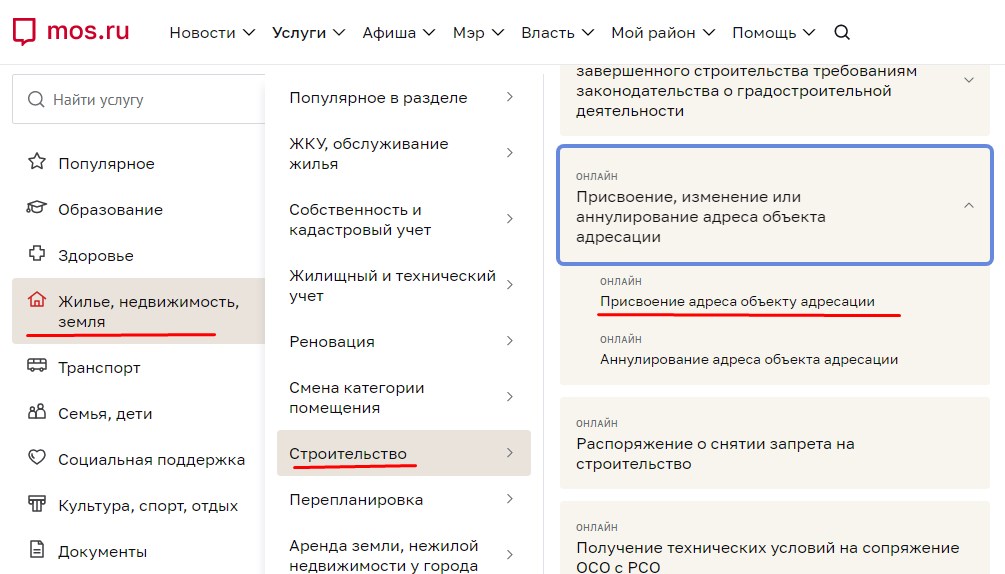Open Получение технических условий на сопряжение service
Screen dimensions: 1005x574
coord(775,538)
